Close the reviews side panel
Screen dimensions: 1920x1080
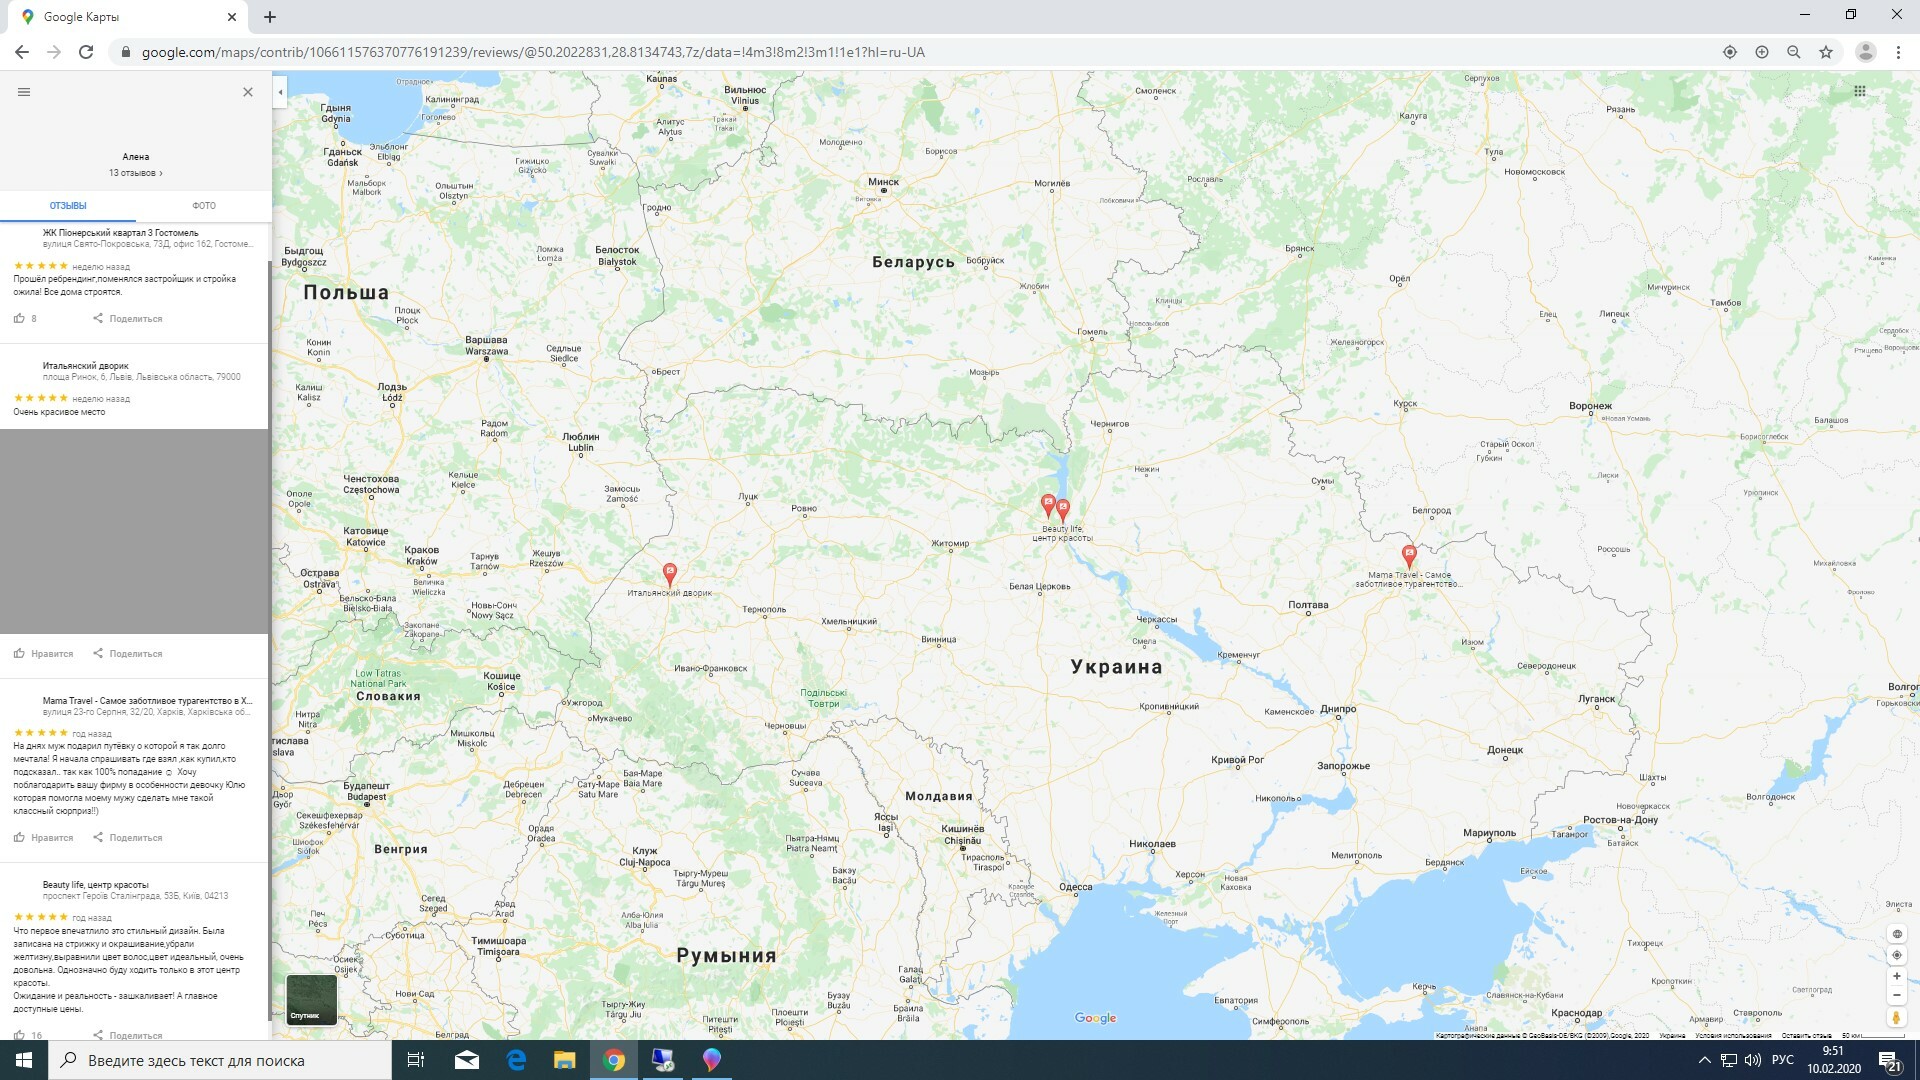click(248, 92)
